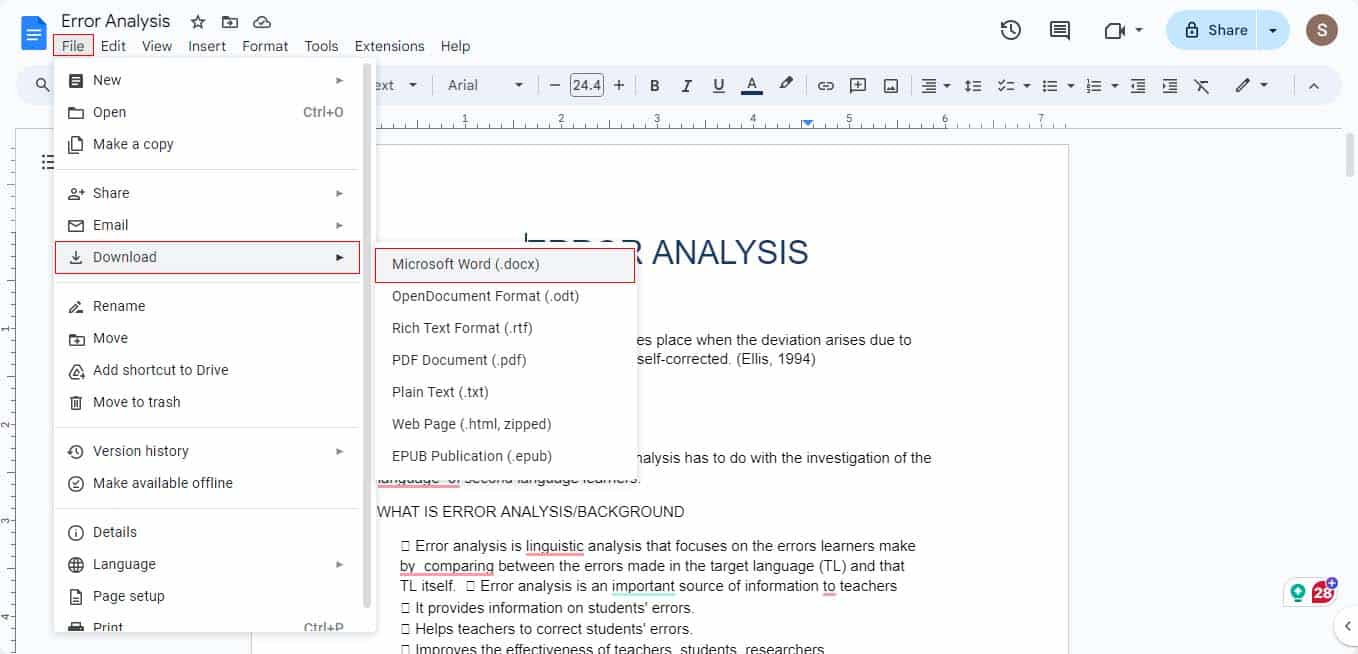Expand the Email submenu
The height and width of the screenshot is (654, 1358).
click(207, 225)
